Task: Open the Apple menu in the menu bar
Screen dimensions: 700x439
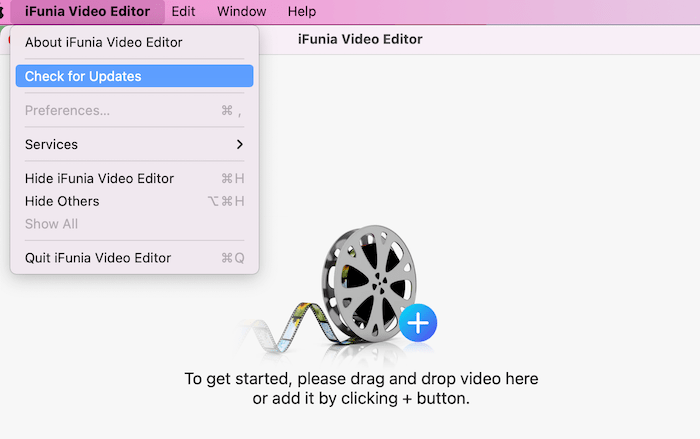Action: pyautogui.click(x=3, y=12)
